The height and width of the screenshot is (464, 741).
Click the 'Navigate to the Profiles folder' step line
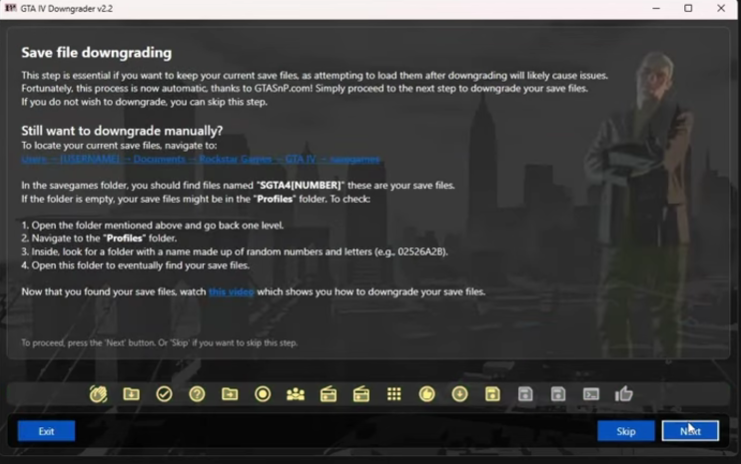pos(99,238)
